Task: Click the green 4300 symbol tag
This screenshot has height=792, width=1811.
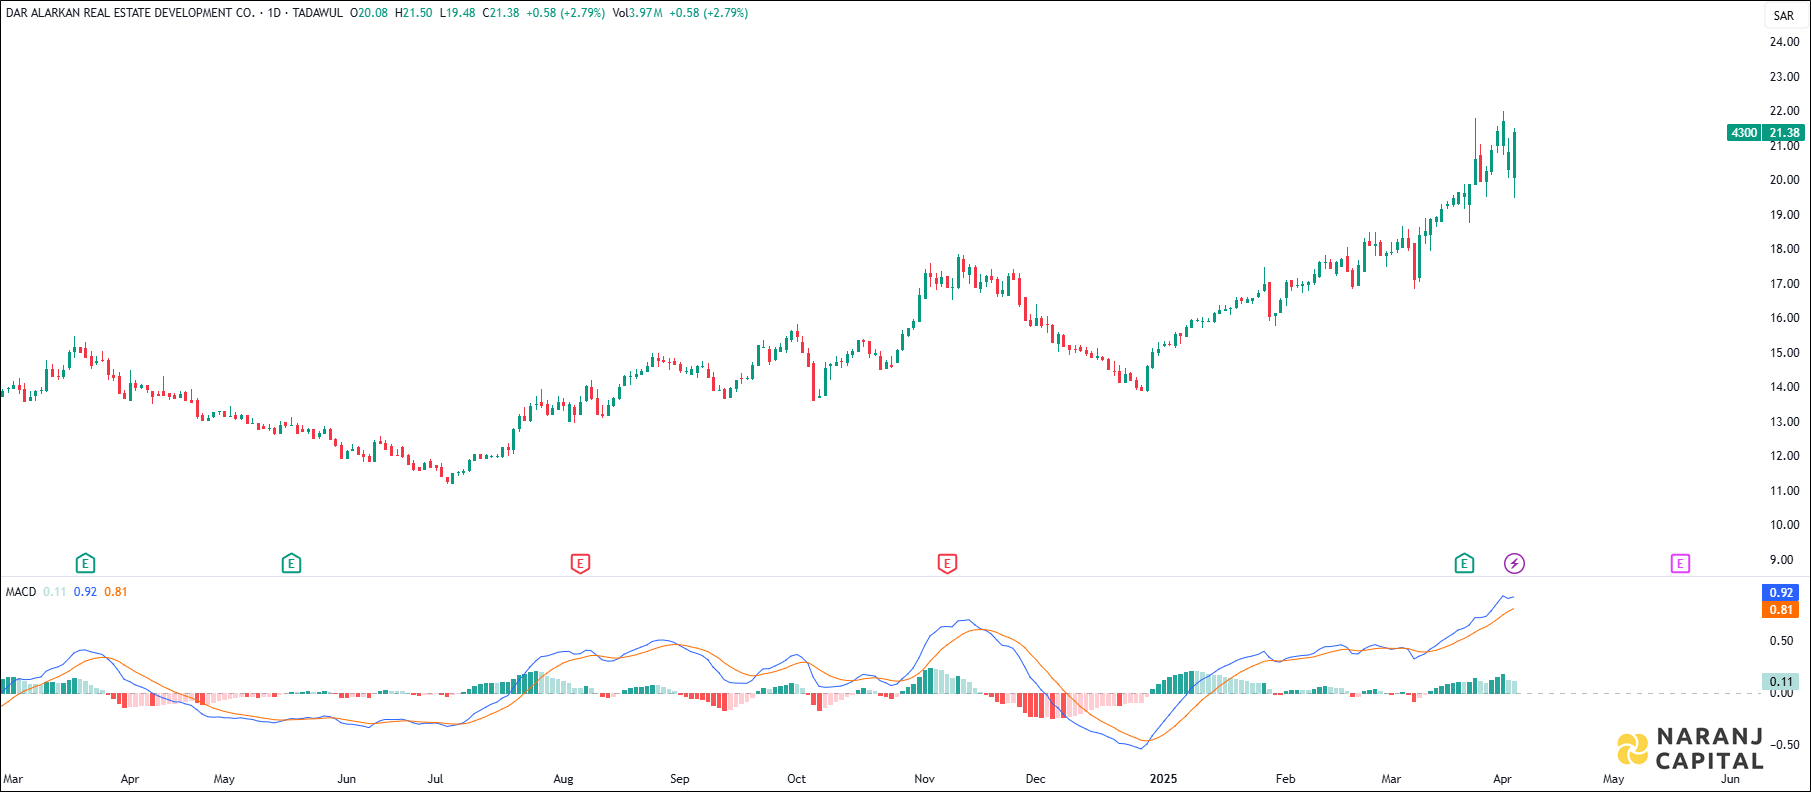Action: pyautogui.click(x=1744, y=133)
